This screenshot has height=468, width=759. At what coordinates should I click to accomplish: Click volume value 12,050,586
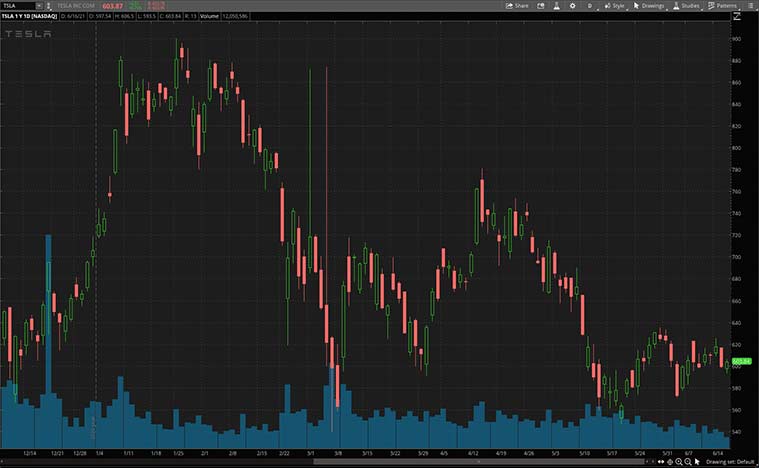pyautogui.click(x=235, y=16)
